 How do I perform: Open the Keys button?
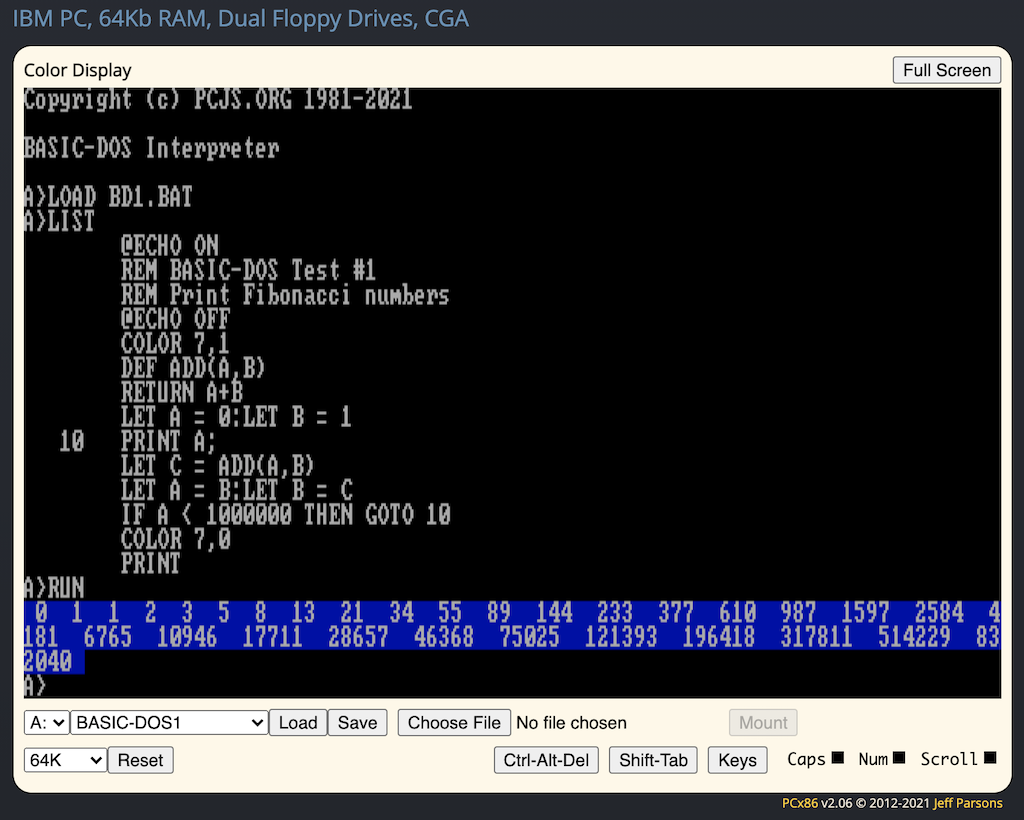pyautogui.click(x=737, y=760)
